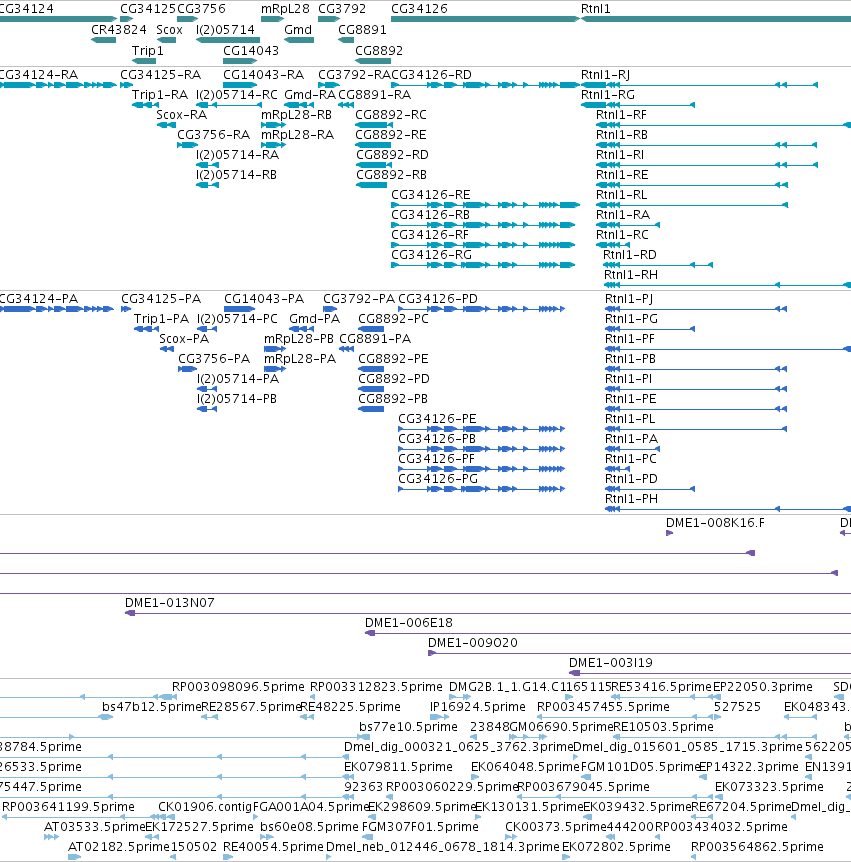Select protein CG3792-PA
The image size is (851, 862).
click(359, 299)
